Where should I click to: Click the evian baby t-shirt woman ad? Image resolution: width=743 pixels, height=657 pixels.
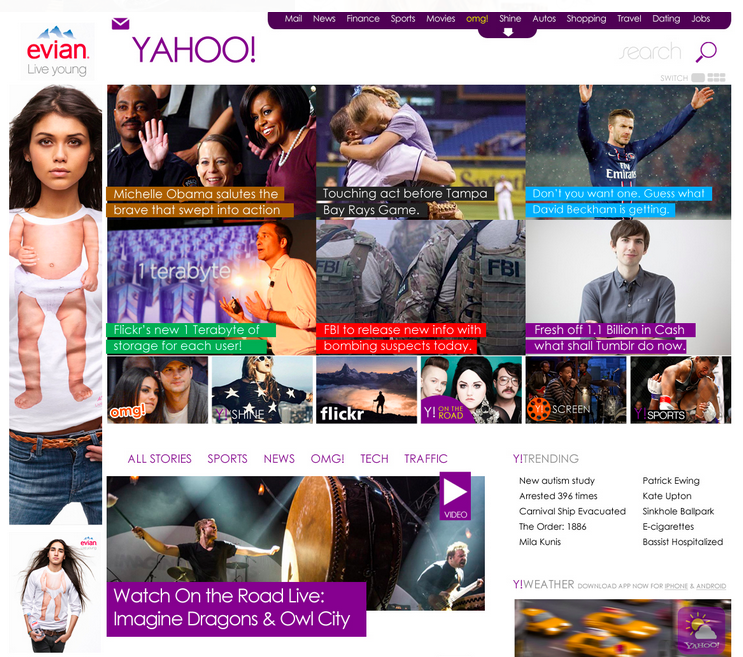pyautogui.click(x=55, y=305)
